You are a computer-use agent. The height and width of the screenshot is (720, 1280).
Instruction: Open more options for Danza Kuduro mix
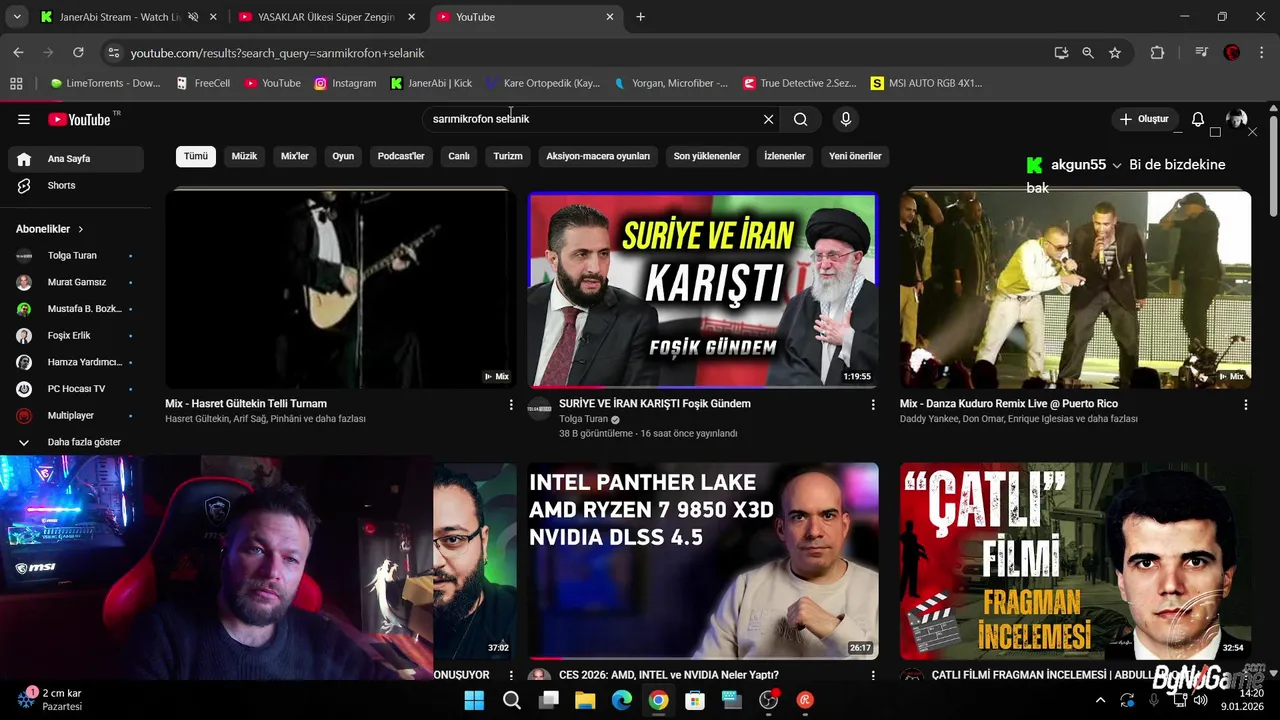[x=1246, y=405]
